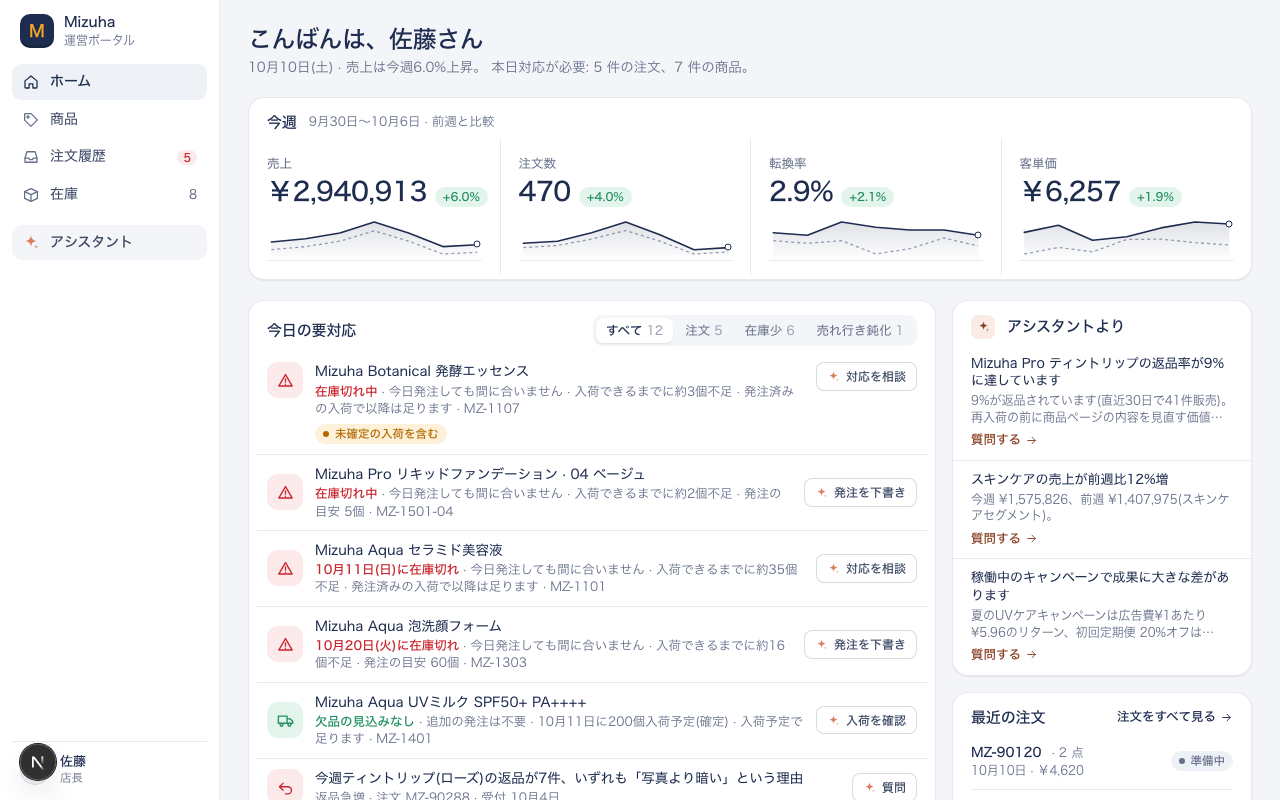
Task: Click warning icon for Mizuha Aqua セラミド美容液
Action: point(285,568)
